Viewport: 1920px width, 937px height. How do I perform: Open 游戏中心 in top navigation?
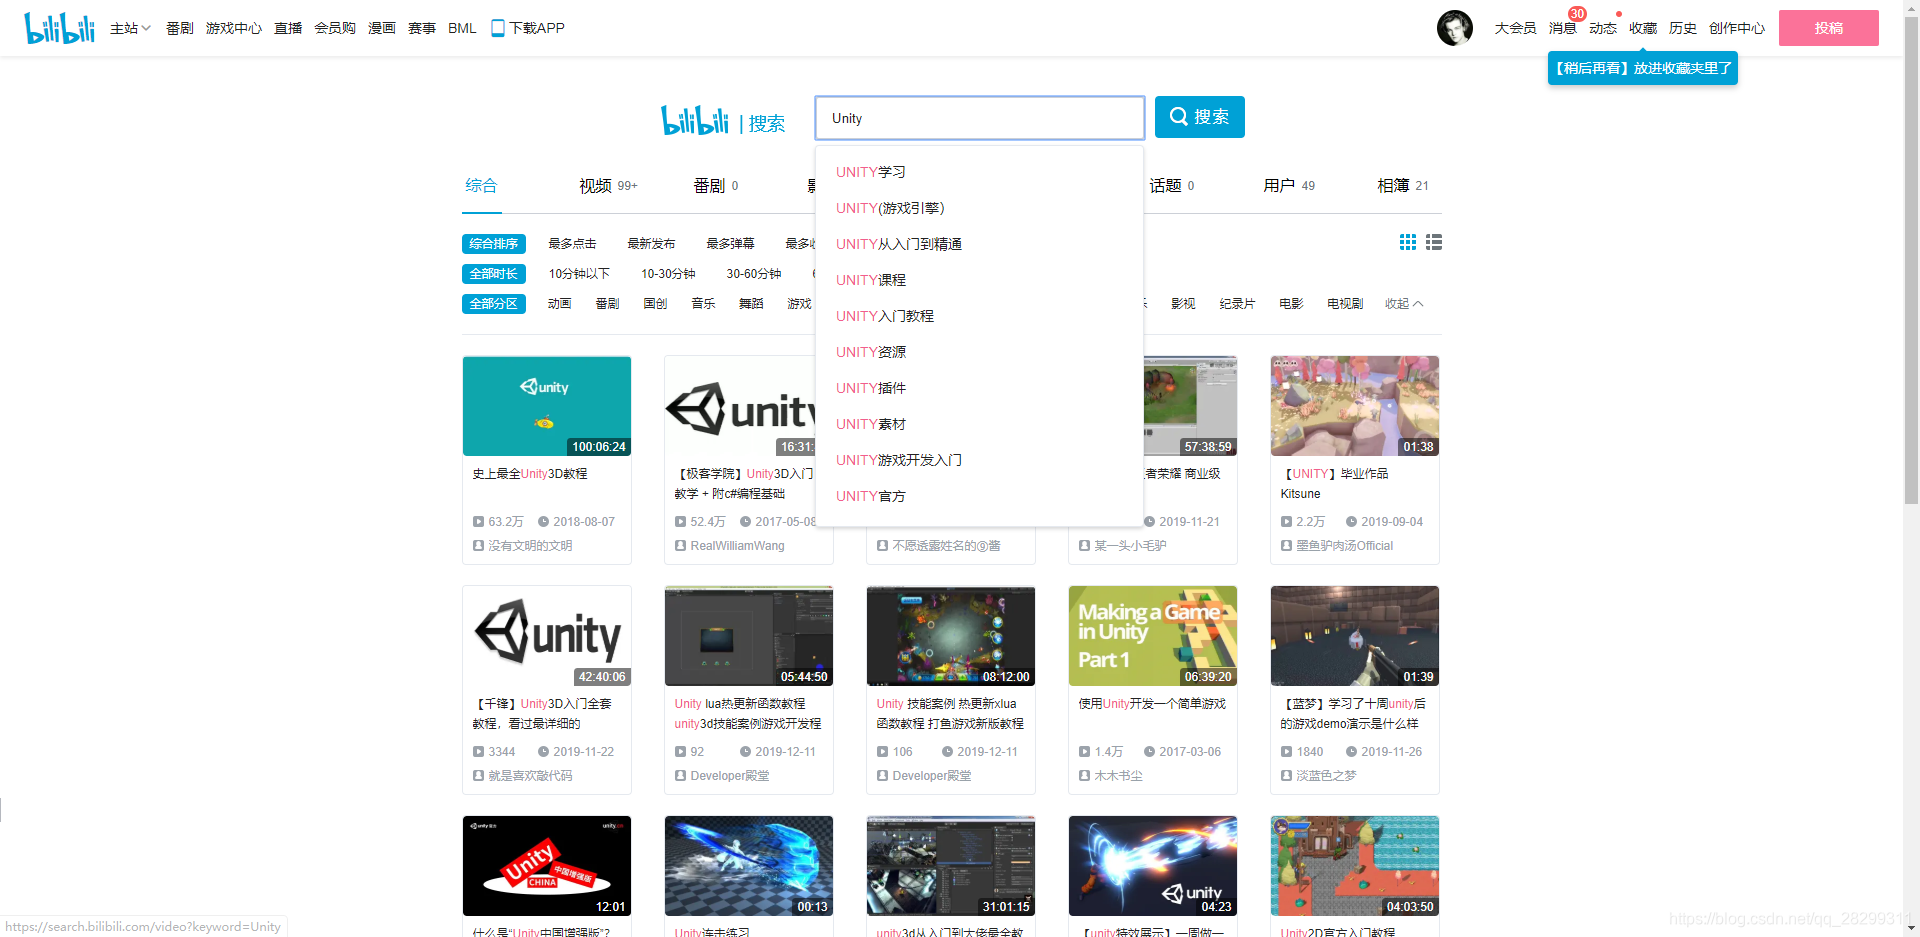pyautogui.click(x=234, y=28)
